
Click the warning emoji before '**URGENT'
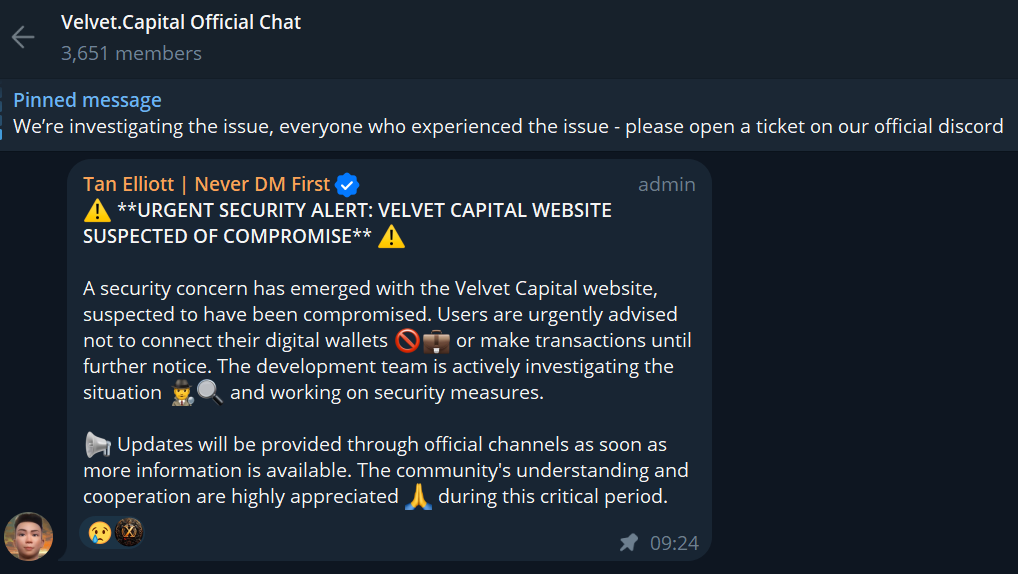point(97,211)
